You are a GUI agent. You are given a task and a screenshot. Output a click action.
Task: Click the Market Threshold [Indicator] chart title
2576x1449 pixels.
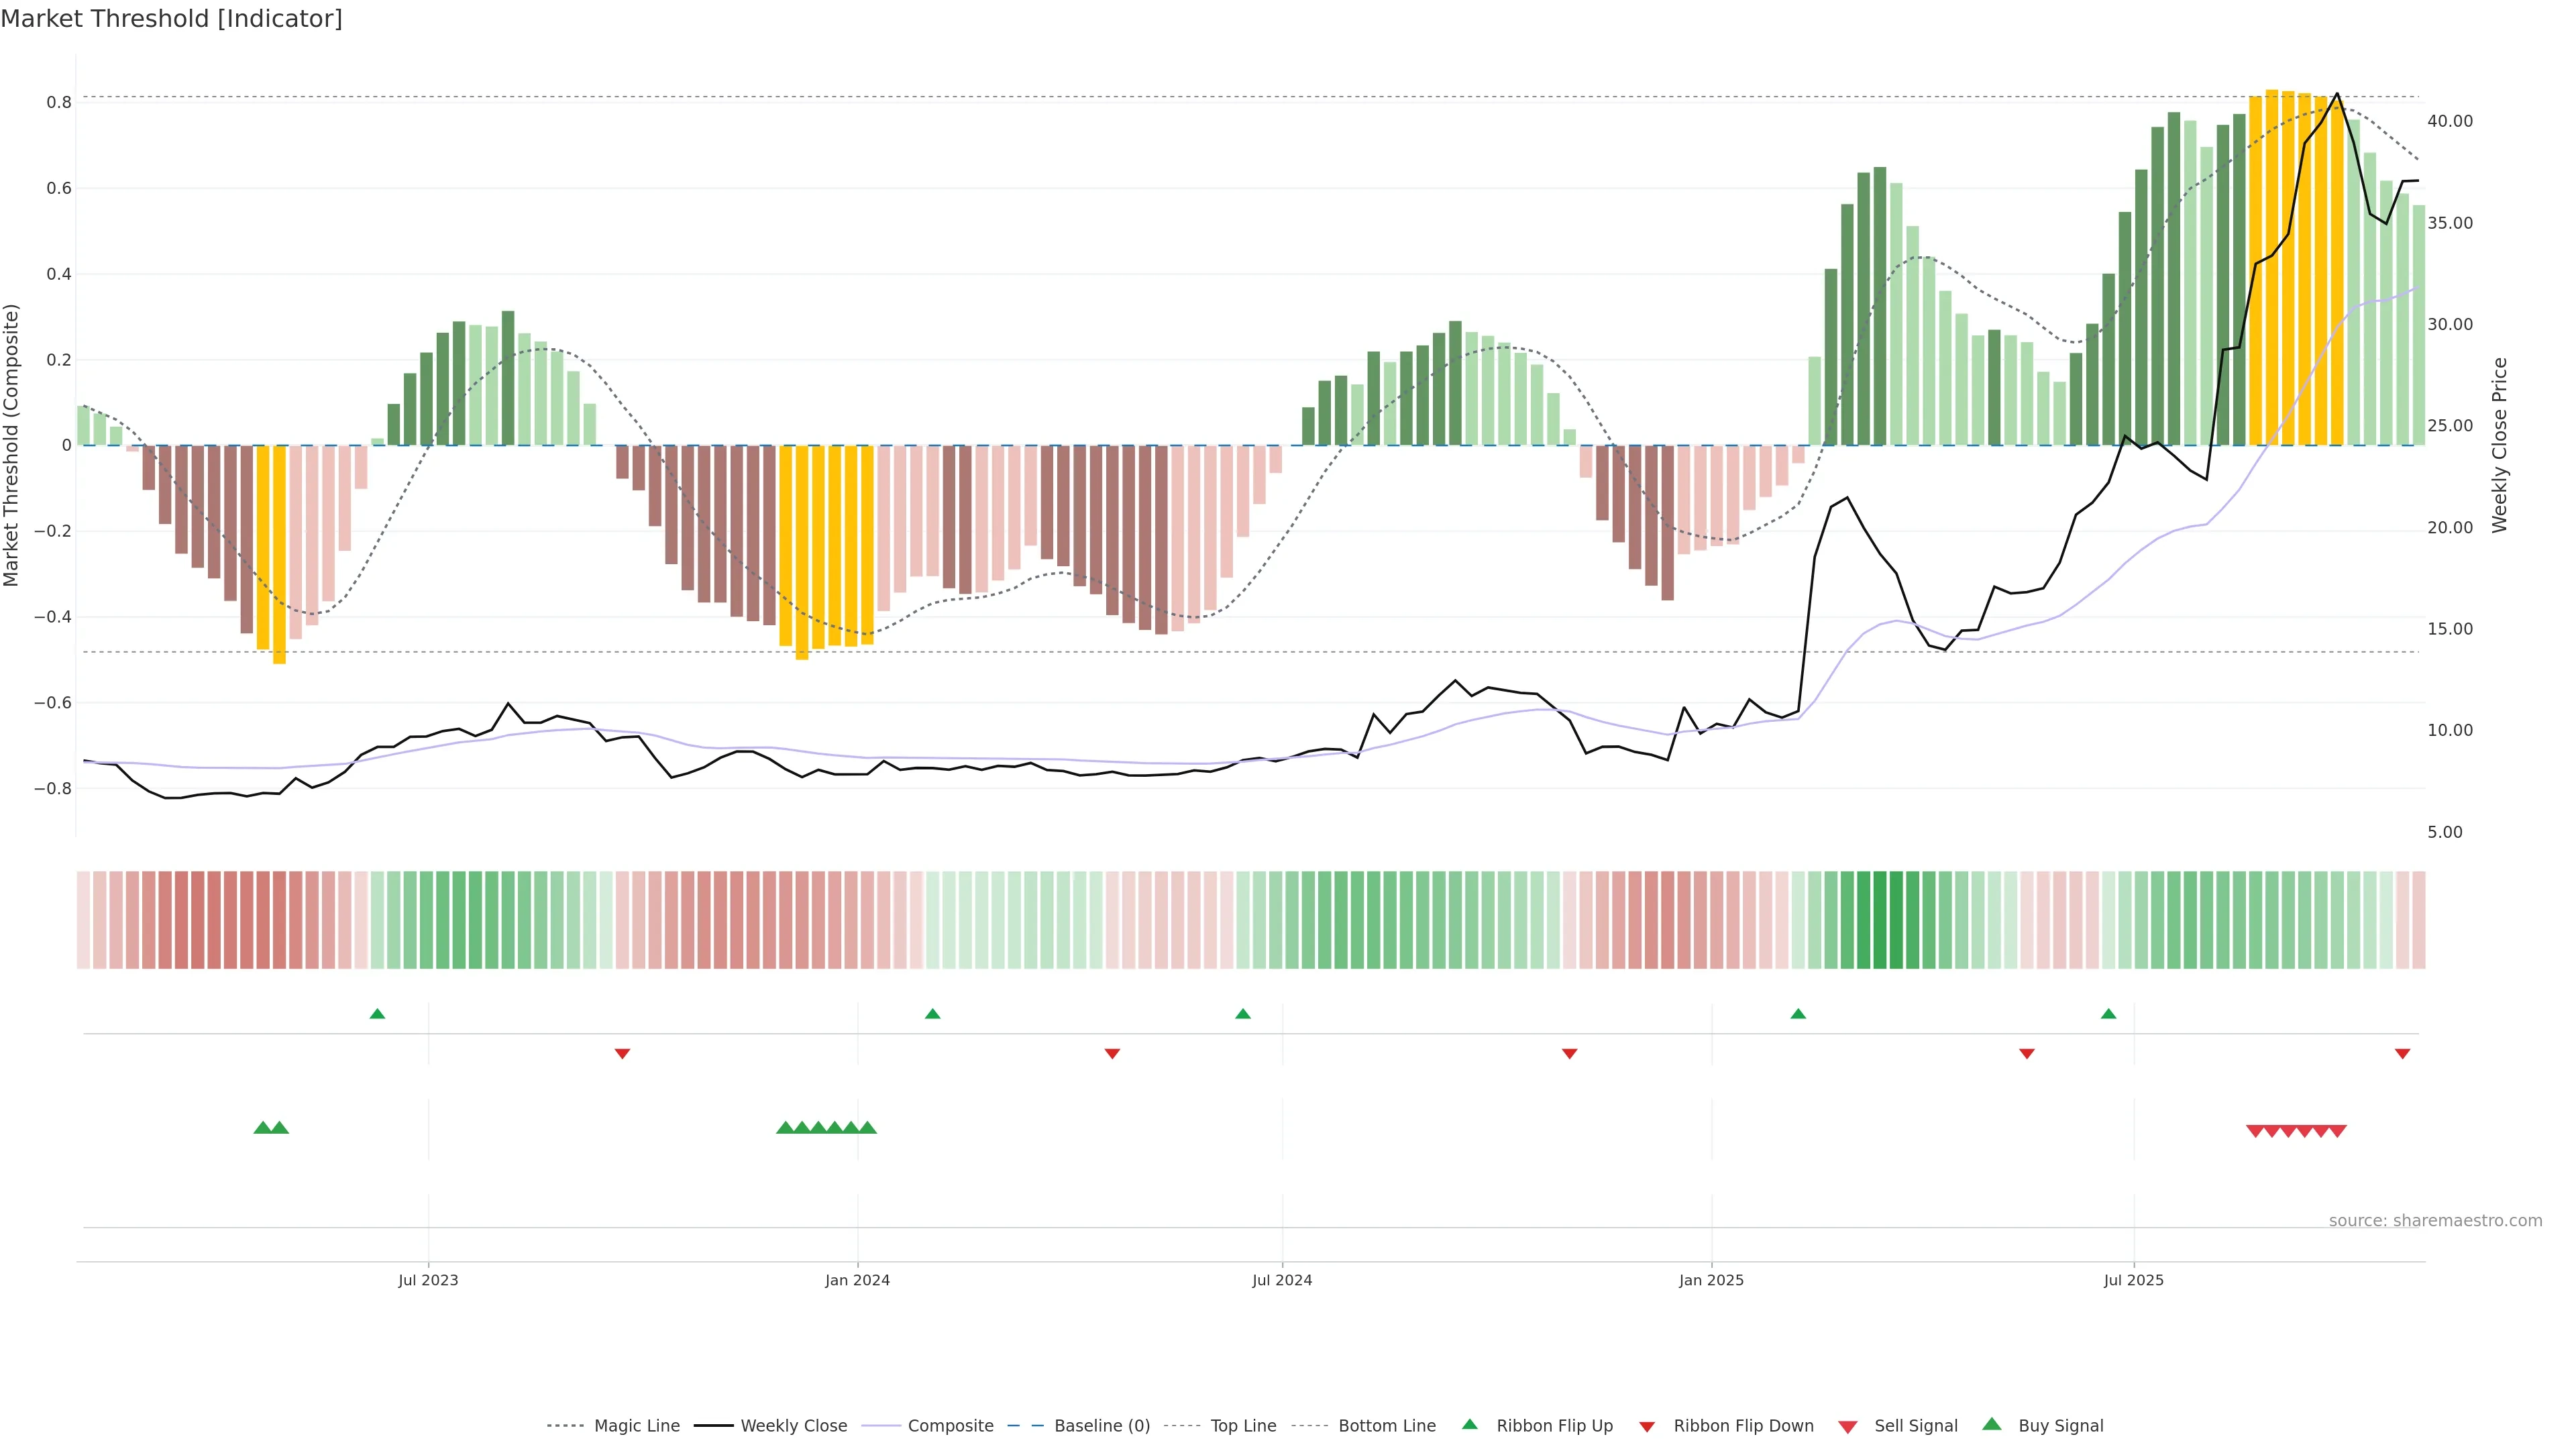pos(171,19)
